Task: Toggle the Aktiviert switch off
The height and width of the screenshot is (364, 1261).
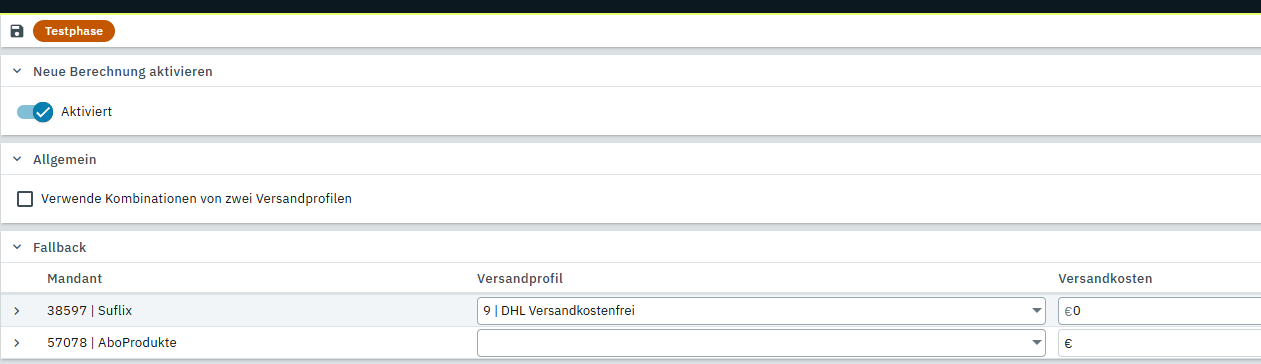Action: tap(35, 112)
